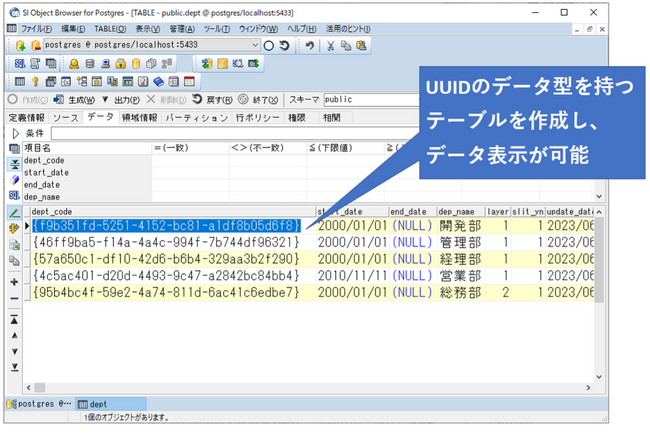Open the TABLE(O) menu
Viewport: 650px width, 433px height.
point(110,29)
